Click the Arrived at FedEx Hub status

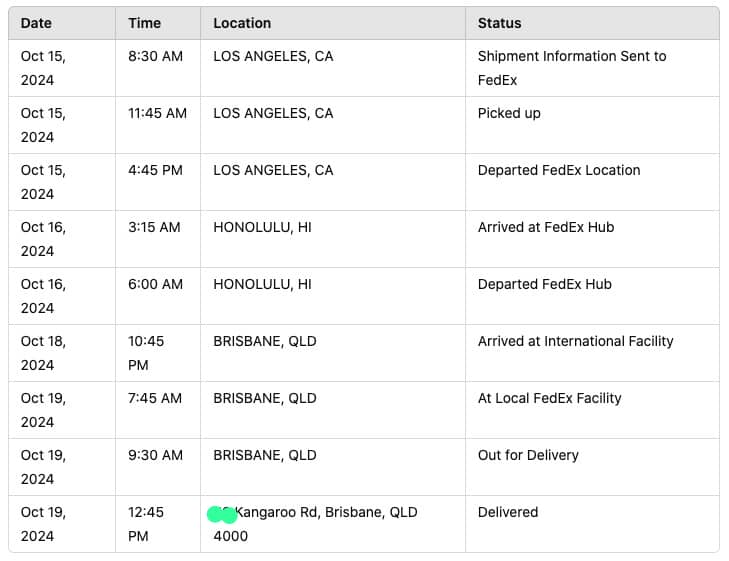(545, 228)
